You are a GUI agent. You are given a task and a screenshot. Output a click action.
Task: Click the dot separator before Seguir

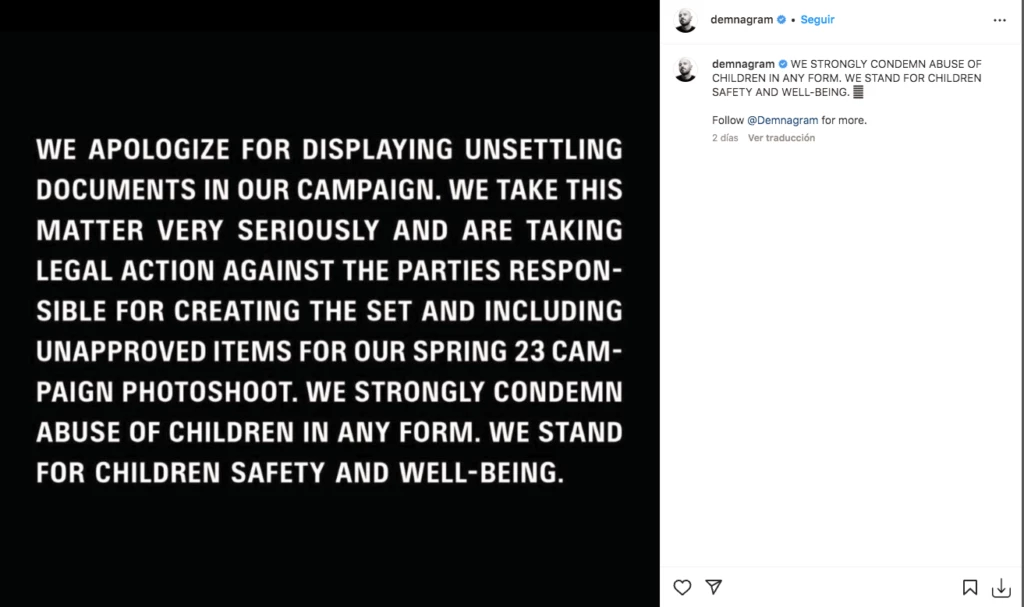coord(793,20)
